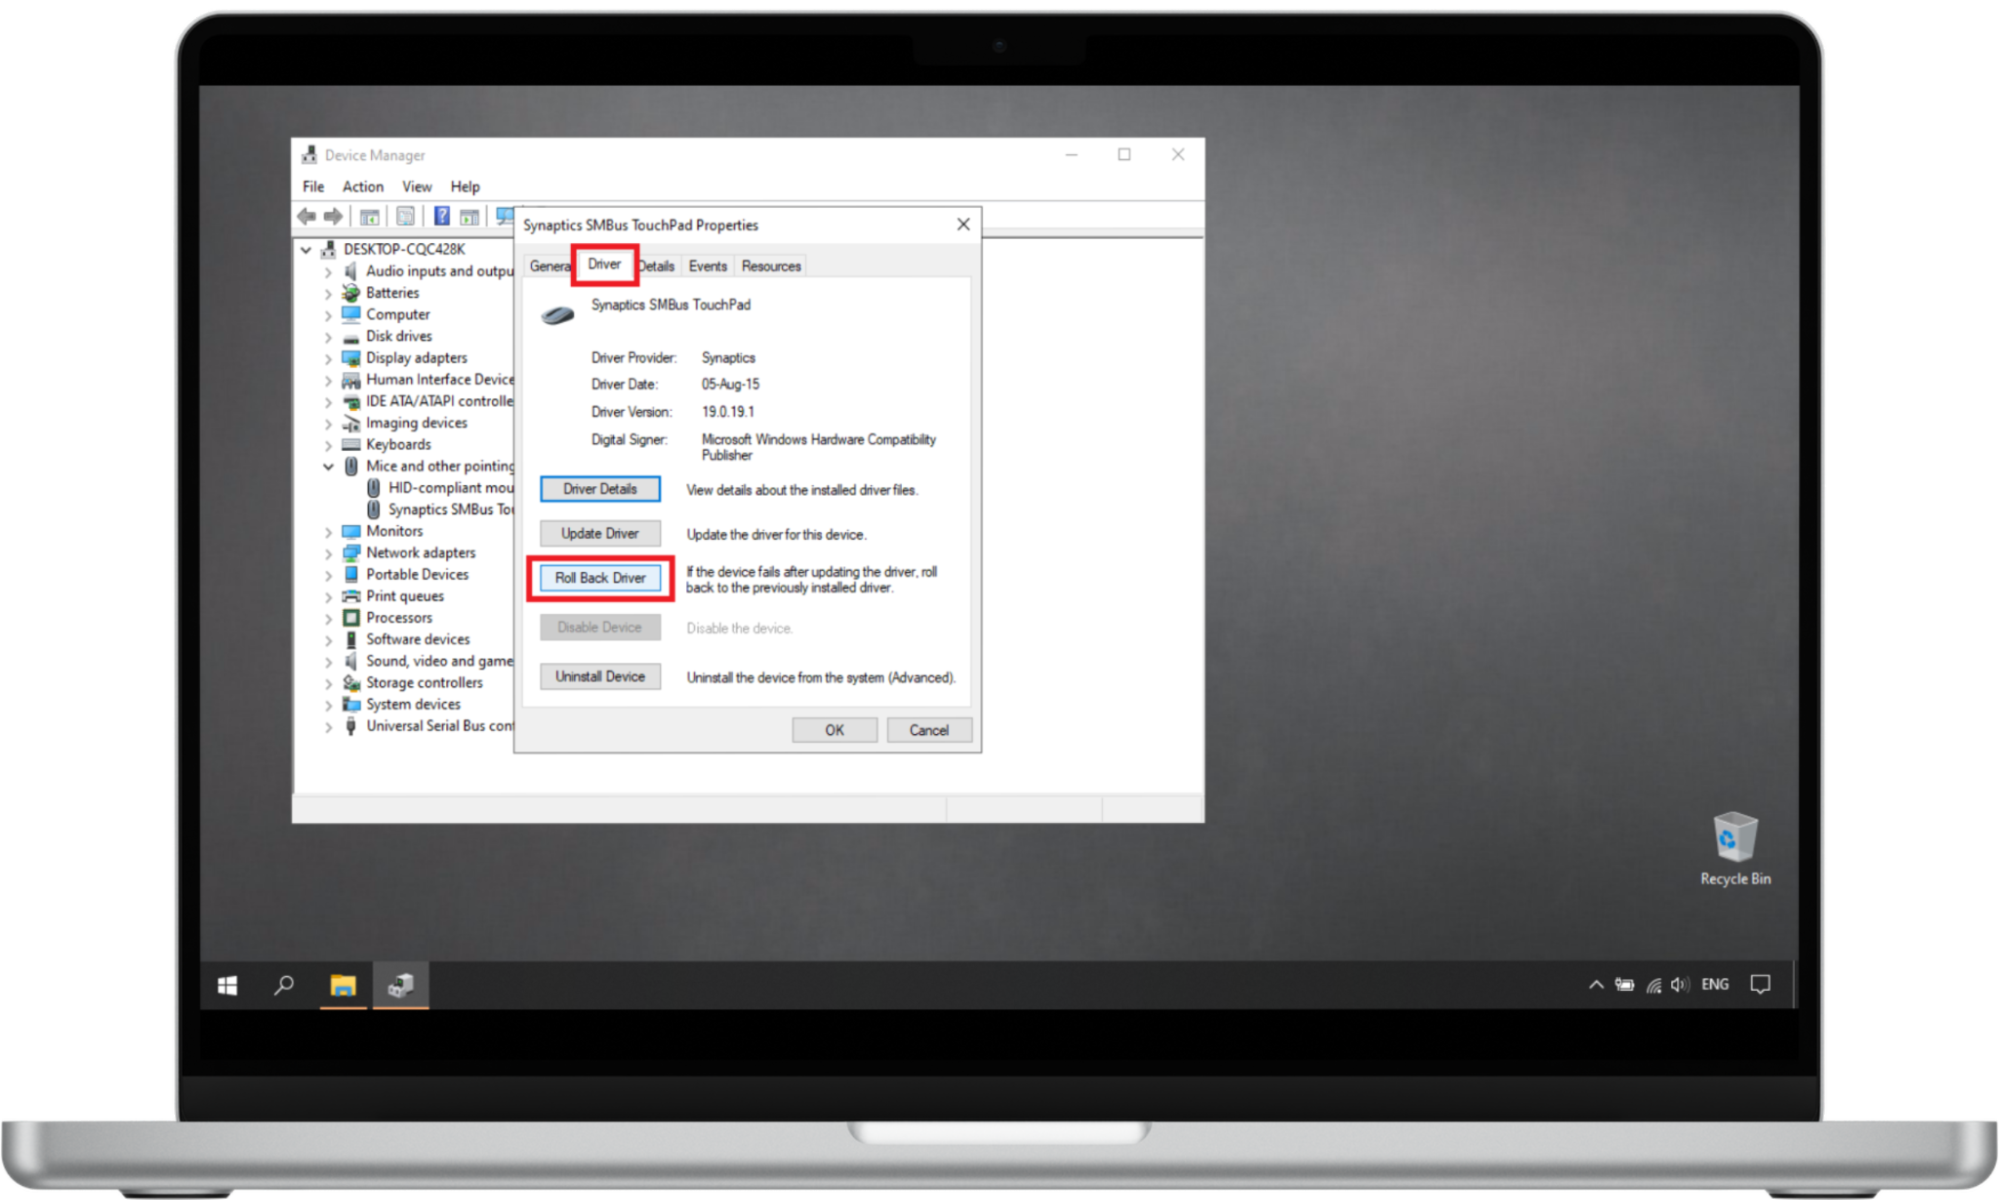The height and width of the screenshot is (1200, 1999).
Task: Click the Show/Hide Console Tree toolbar icon
Action: (369, 216)
